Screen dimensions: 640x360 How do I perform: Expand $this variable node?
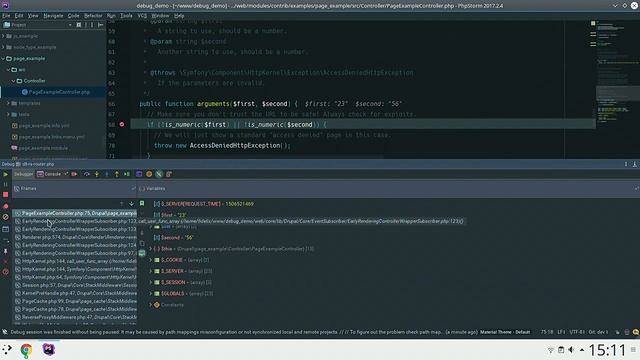151,249
